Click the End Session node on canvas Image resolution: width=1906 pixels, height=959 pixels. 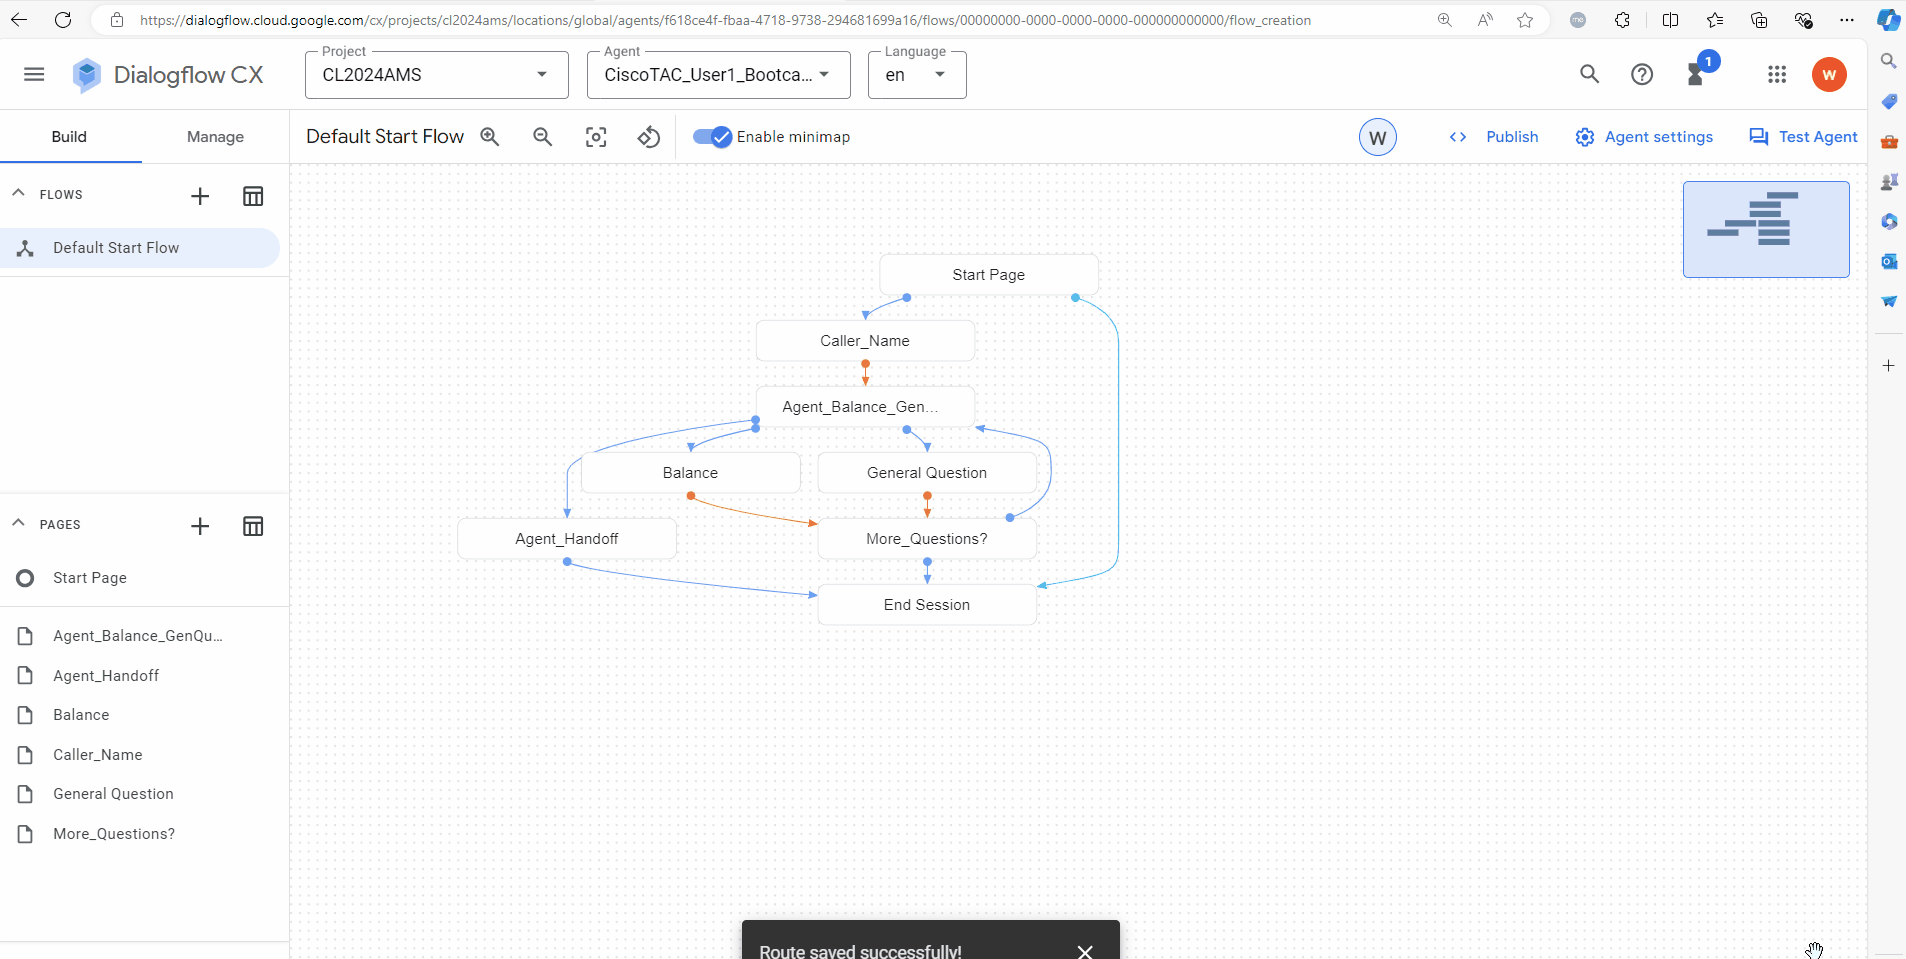(927, 605)
